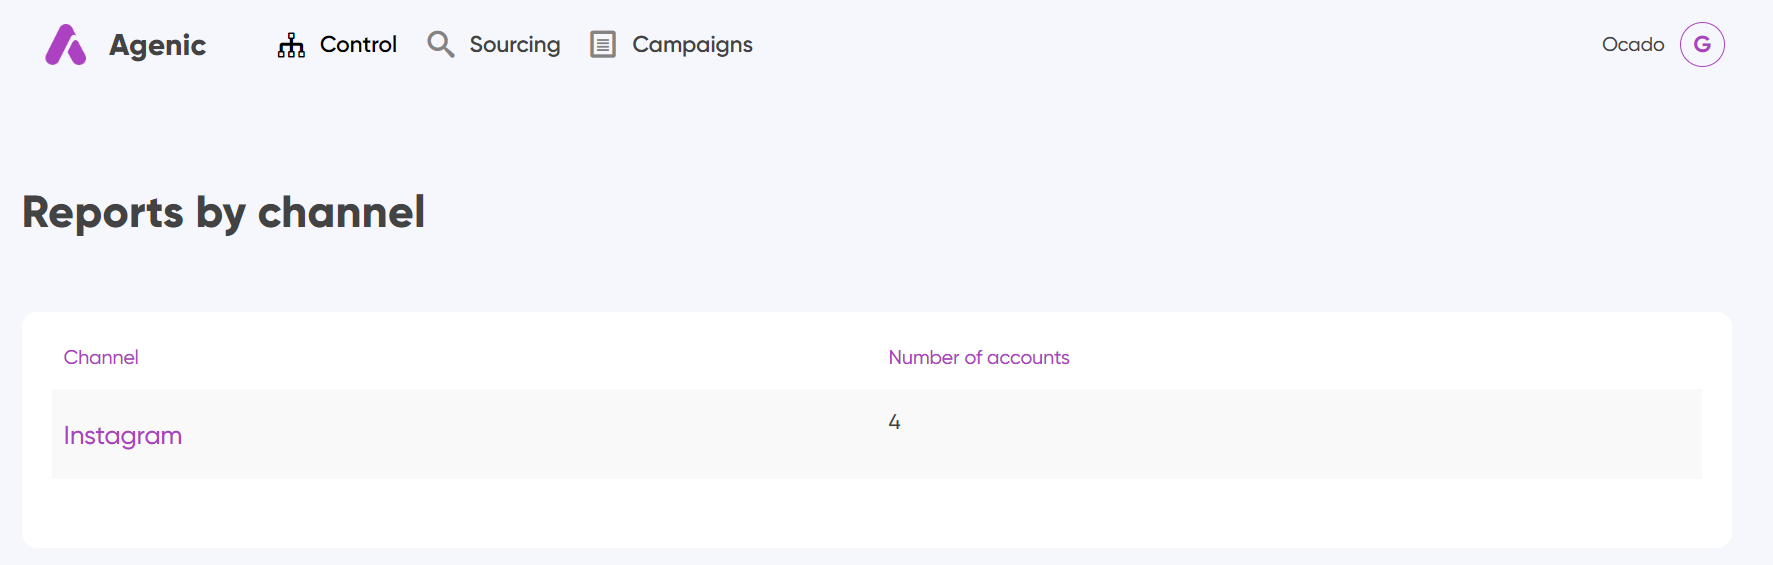Open the G user avatar menu
This screenshot has height=565, width=1773.
[1701, 45]
